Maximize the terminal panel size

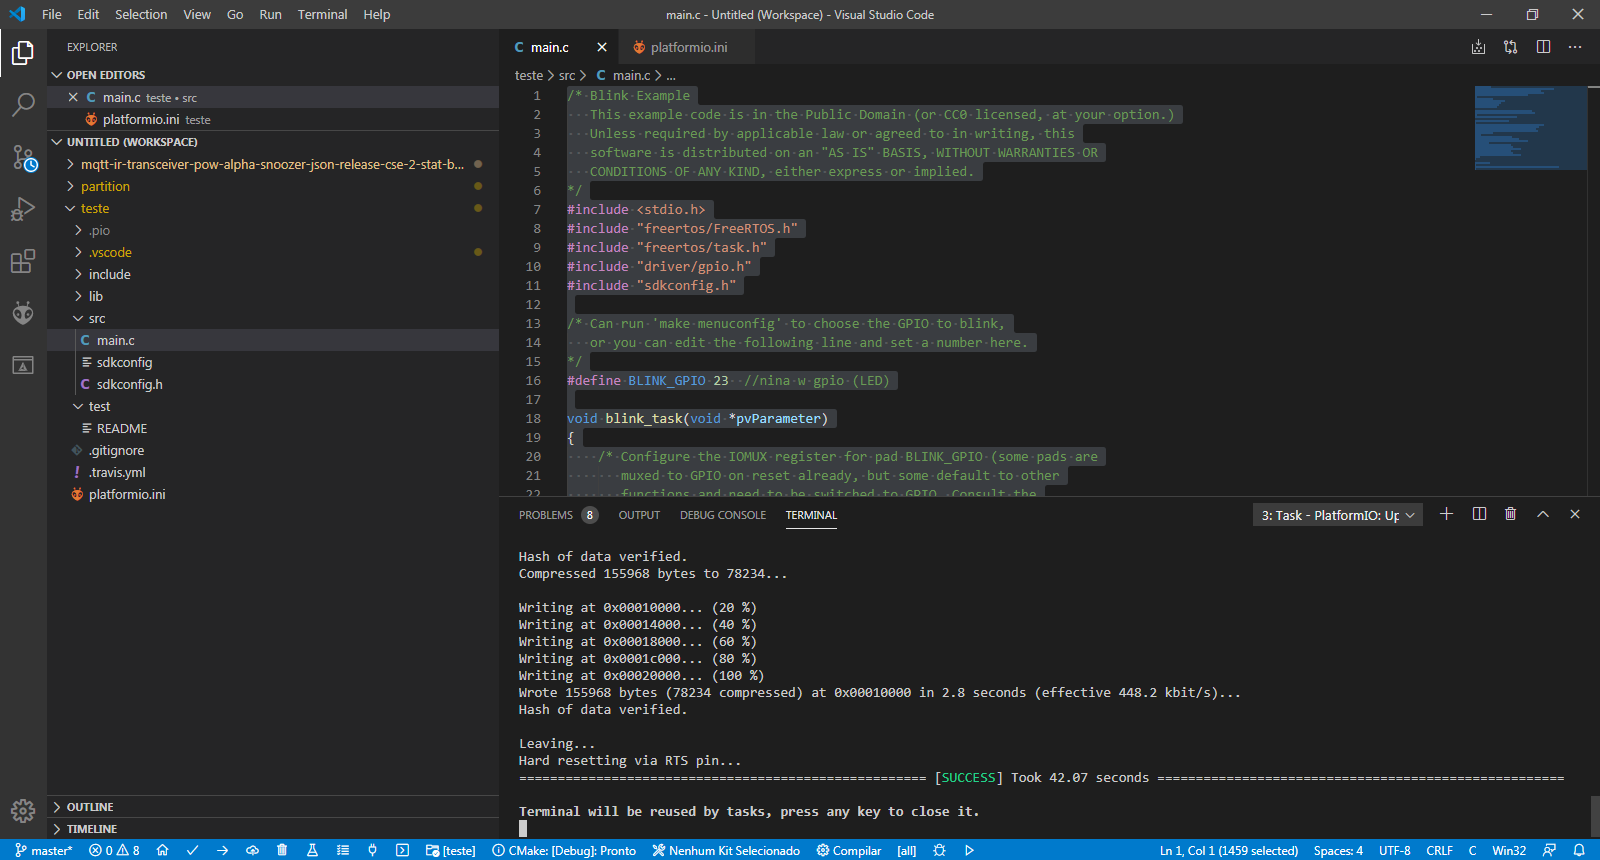1543,514
